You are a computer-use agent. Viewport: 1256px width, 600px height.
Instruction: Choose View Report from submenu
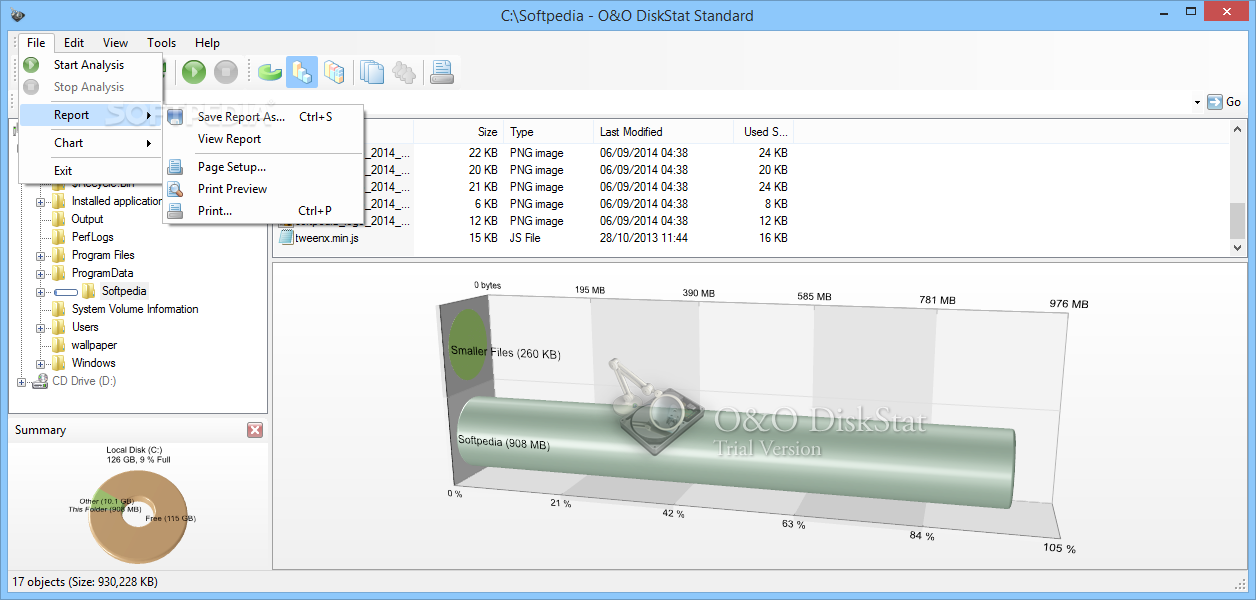coord(263,139)
